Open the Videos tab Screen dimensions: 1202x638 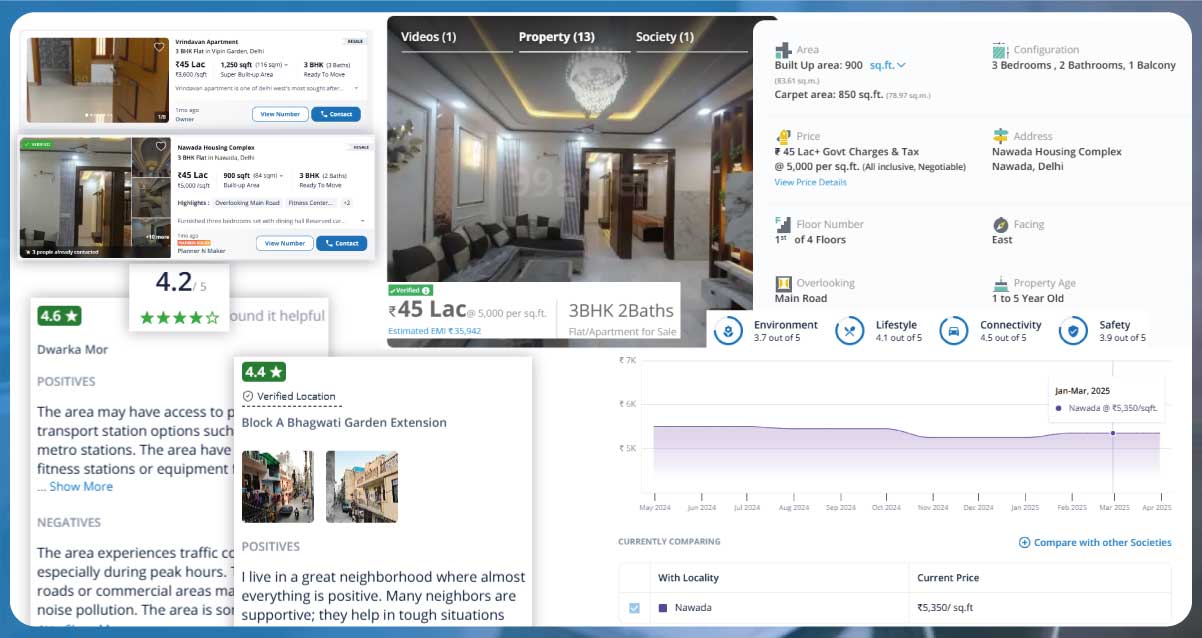(x=429, y=36)
